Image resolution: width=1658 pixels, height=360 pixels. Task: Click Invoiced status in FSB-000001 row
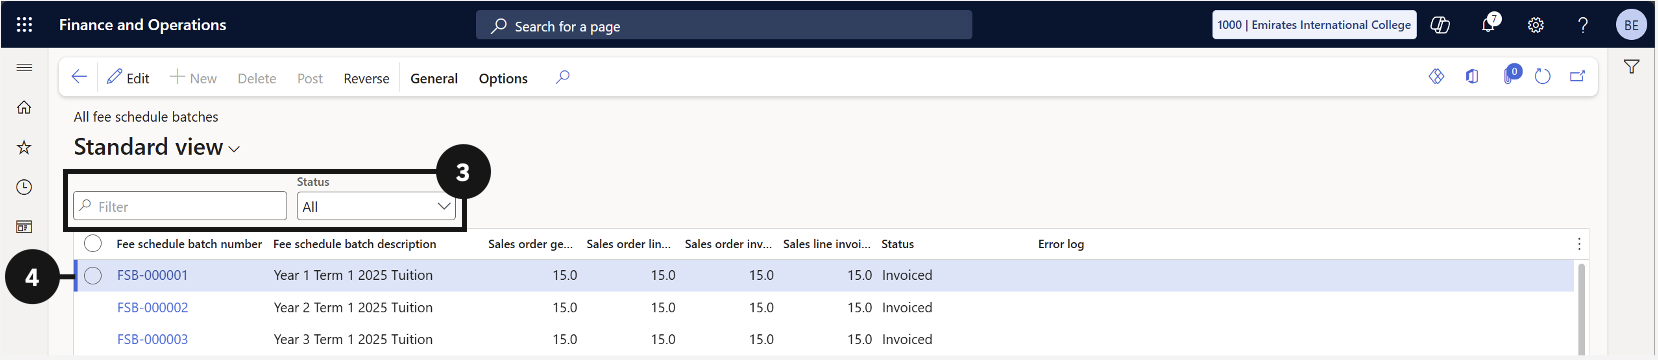907,275
